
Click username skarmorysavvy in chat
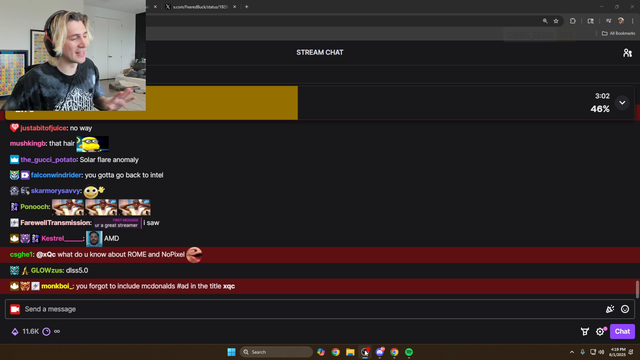pos(56,191)
